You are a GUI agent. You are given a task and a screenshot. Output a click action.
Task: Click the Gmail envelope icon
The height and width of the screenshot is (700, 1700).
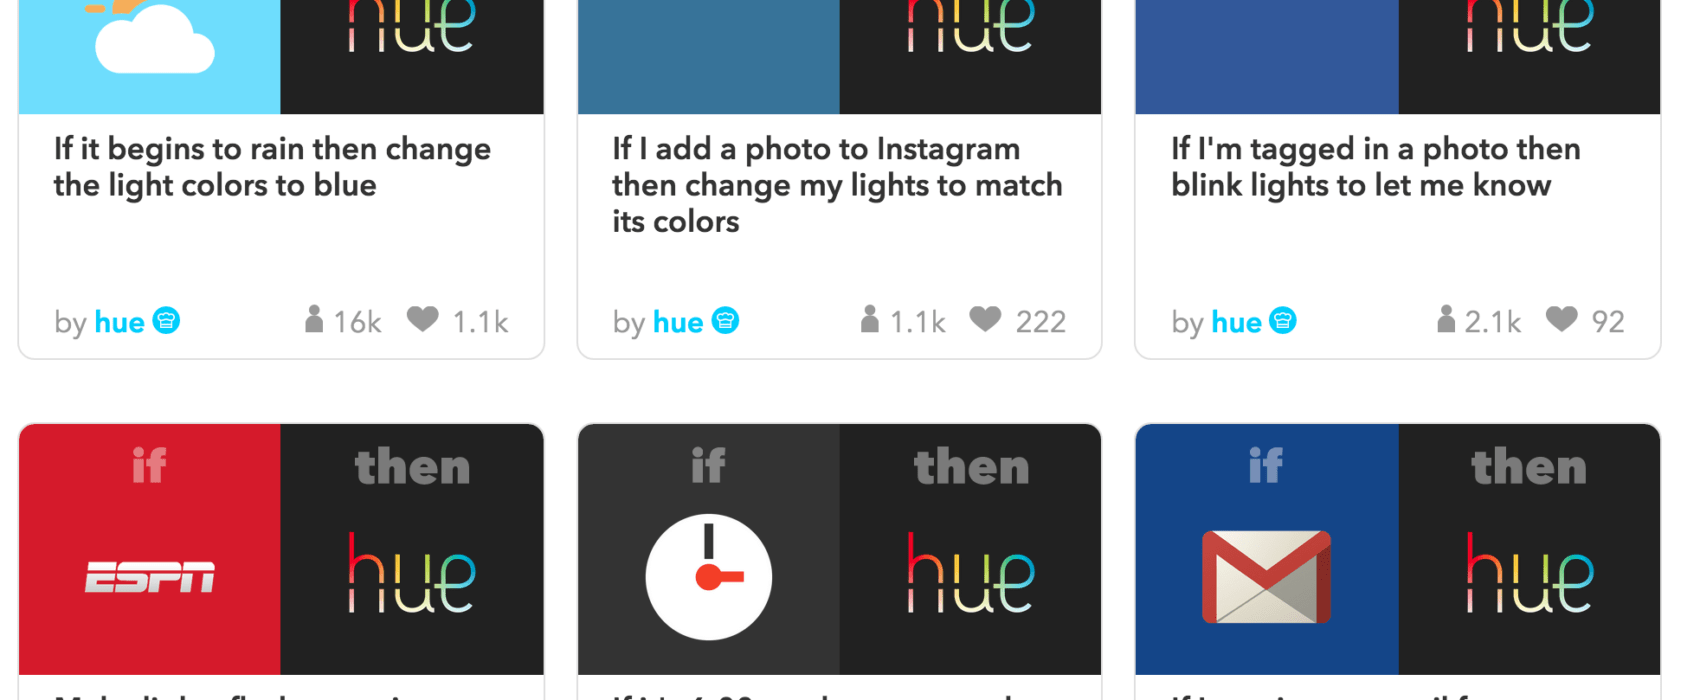(1266, 577)
